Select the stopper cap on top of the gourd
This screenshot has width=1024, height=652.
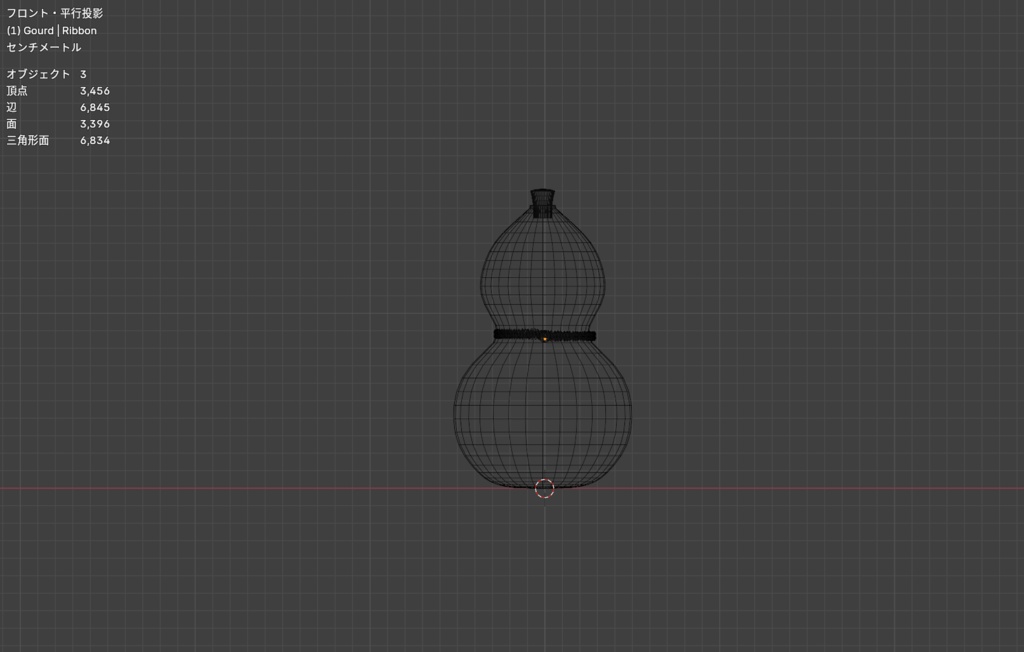[x=542, y=203]
